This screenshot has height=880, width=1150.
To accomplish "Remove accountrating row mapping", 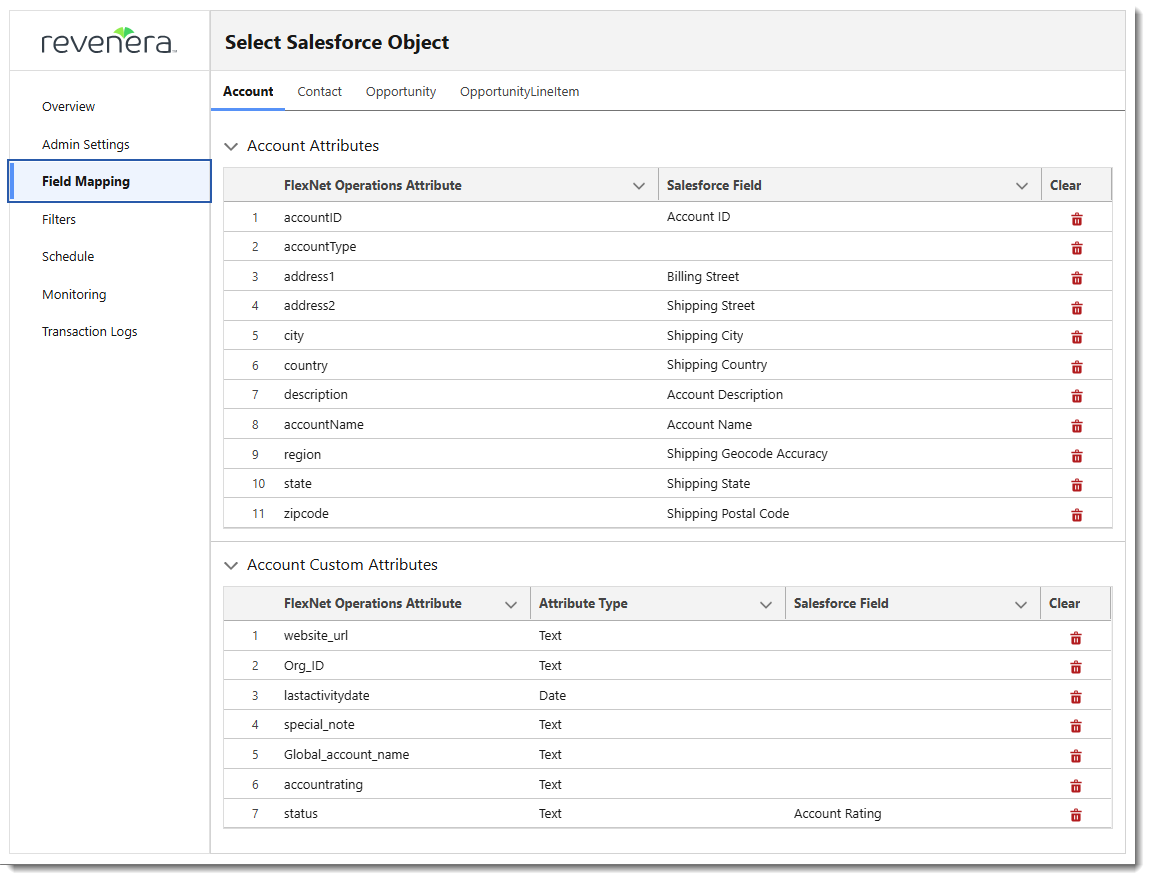I will click(1076, 786).
